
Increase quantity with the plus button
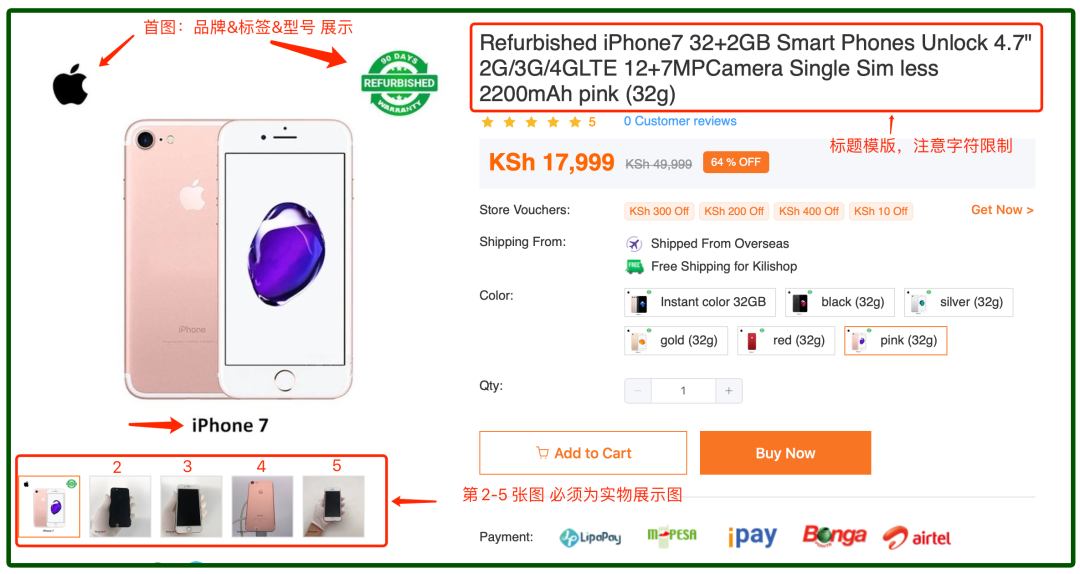point(729,391)
